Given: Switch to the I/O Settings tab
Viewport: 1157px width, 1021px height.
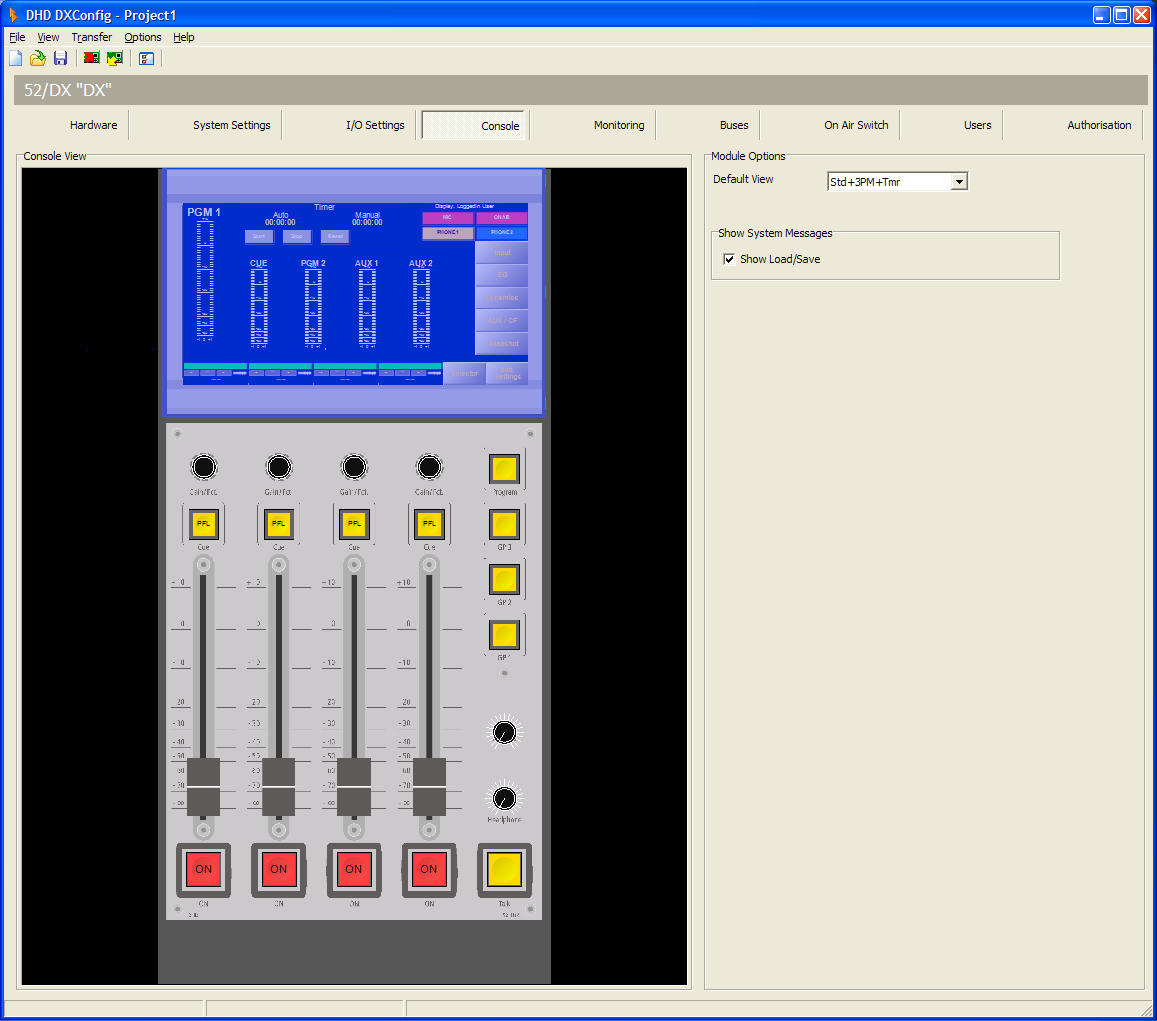Looking at the screenshot, I should coord(375,125).
